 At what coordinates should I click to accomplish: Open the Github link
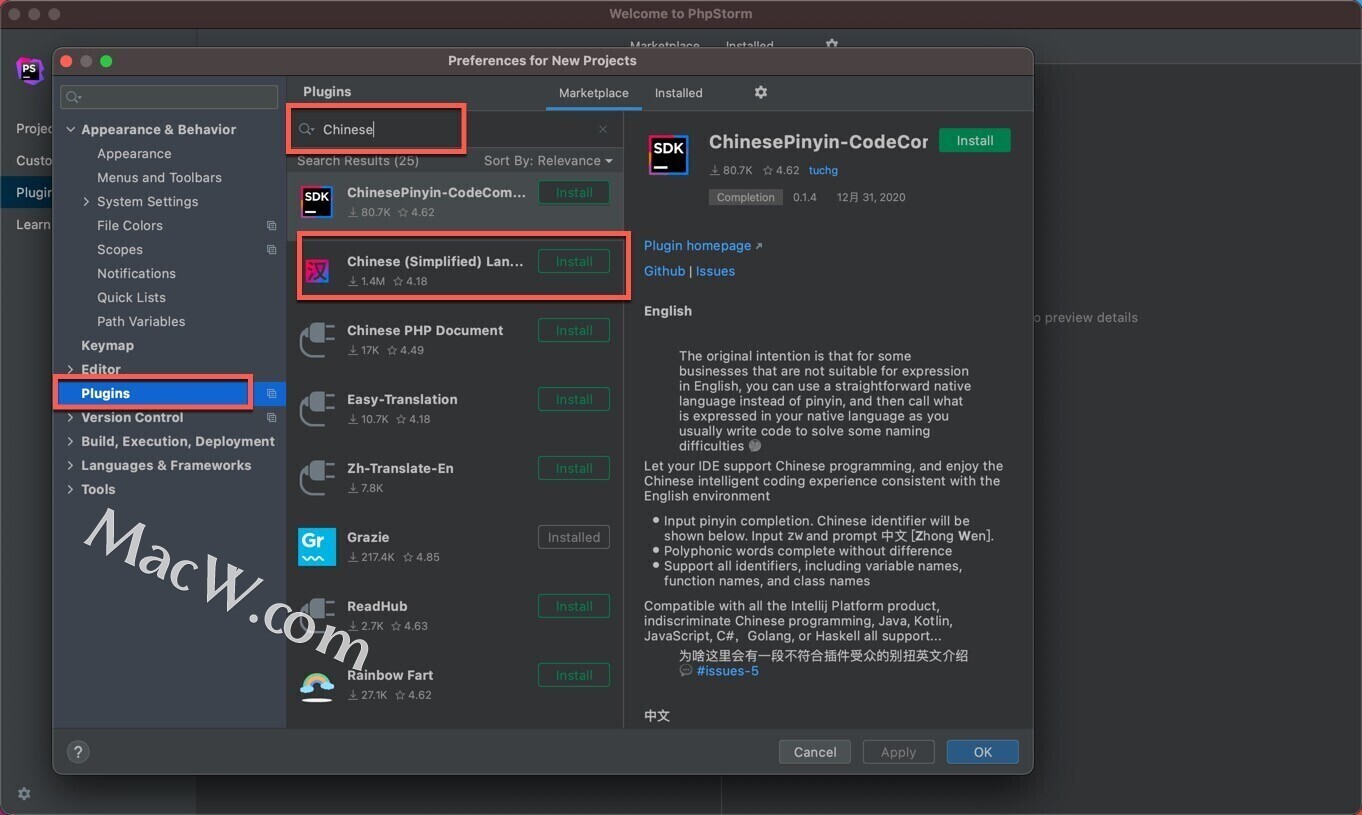point(665,271)
